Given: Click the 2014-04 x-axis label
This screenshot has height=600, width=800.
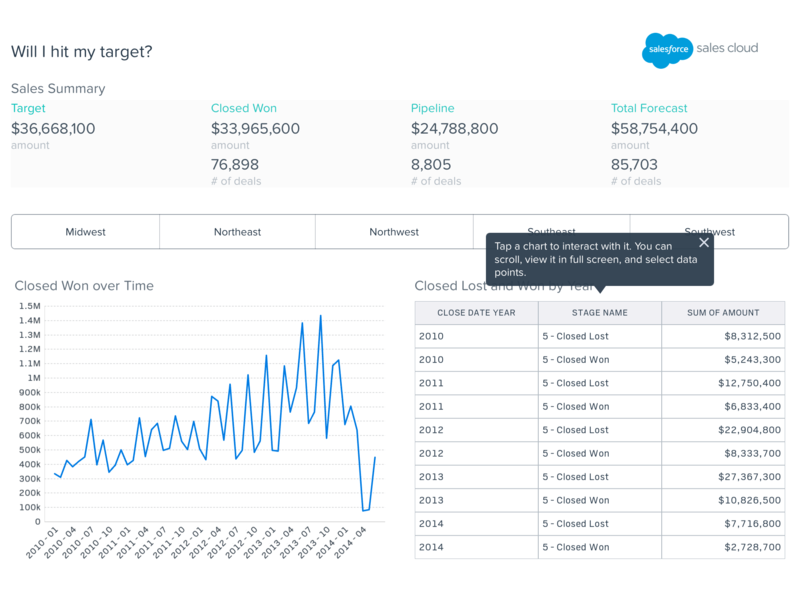Looking at the screenshot, I should pyautogui.click(x=350, y=542).
